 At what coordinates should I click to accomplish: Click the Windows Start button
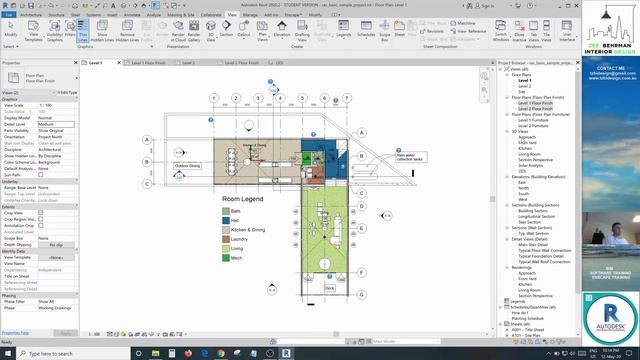pyautogui.click(x=8, y=353)
